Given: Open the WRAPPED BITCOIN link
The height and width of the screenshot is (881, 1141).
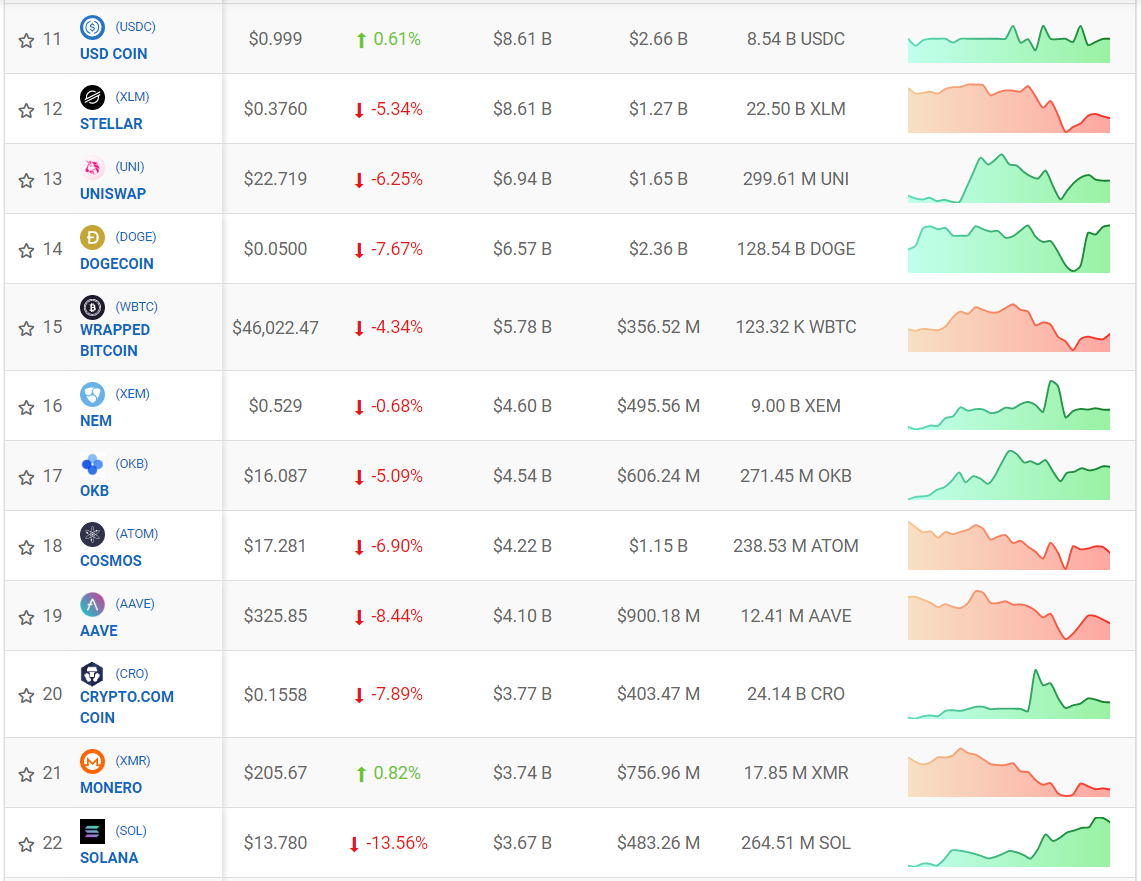Looking at the screenshot, I should [115, 340].
